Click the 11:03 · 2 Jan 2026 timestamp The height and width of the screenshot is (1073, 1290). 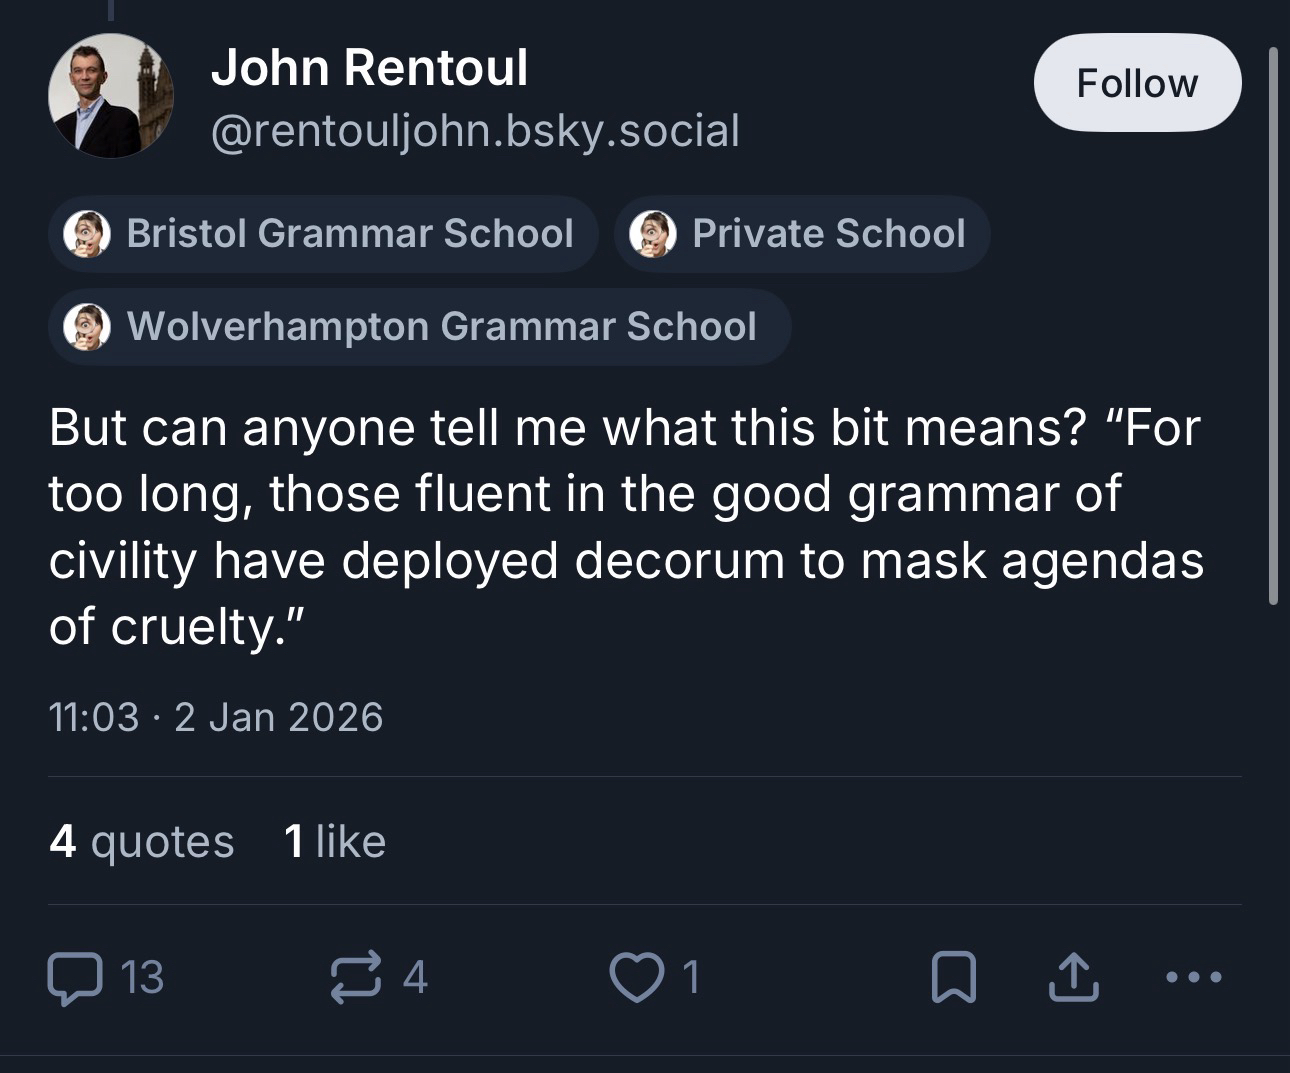point(216,717)
